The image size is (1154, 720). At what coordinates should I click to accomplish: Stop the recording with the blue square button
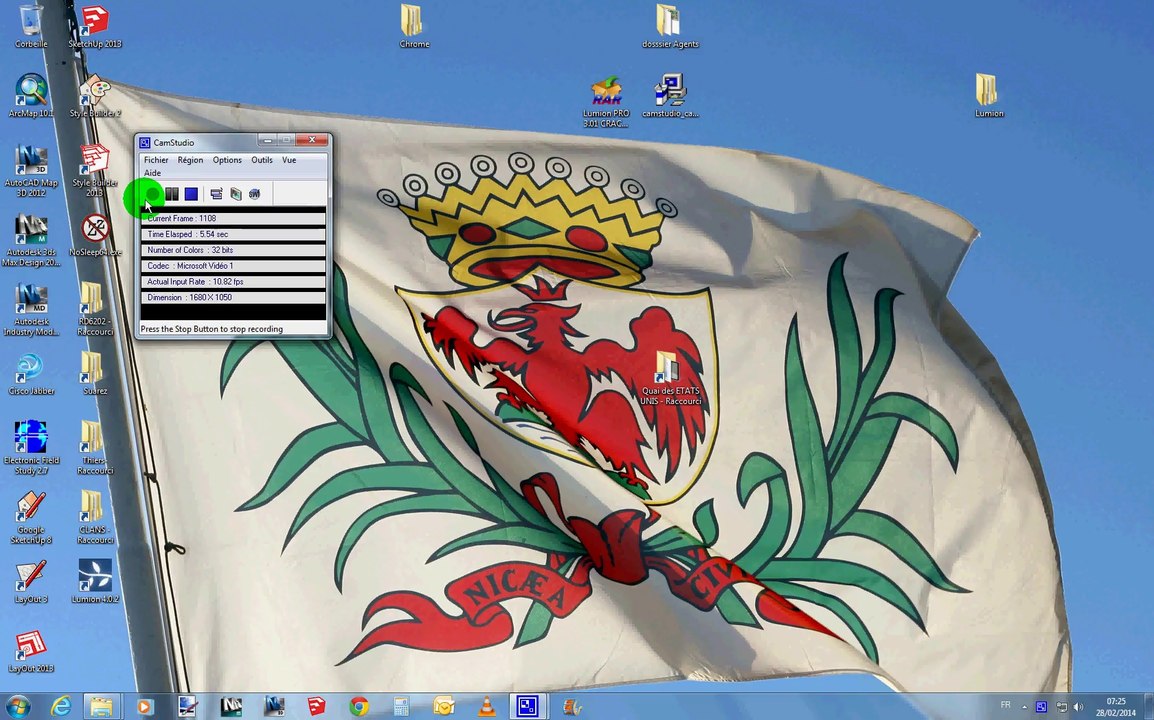(x=191, y=194)
